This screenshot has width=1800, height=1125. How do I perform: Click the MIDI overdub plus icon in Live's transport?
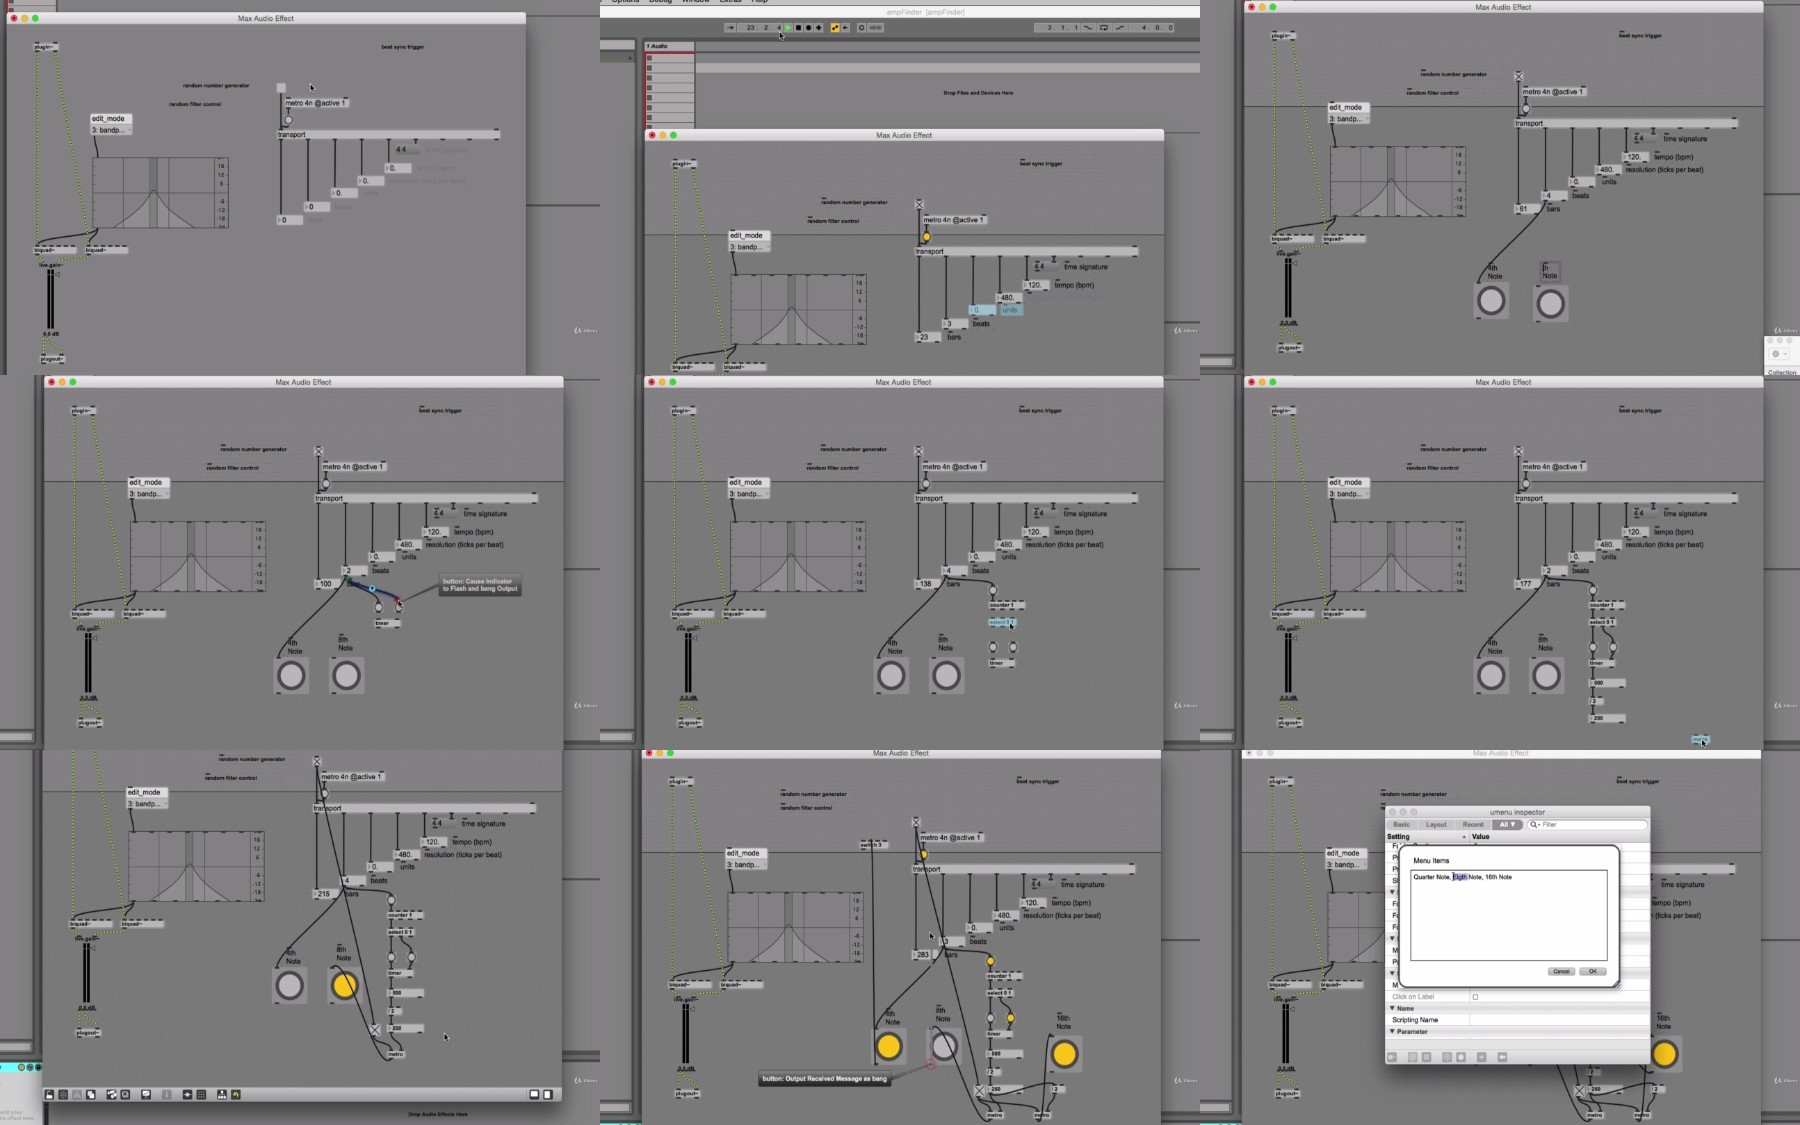[819, 28]
